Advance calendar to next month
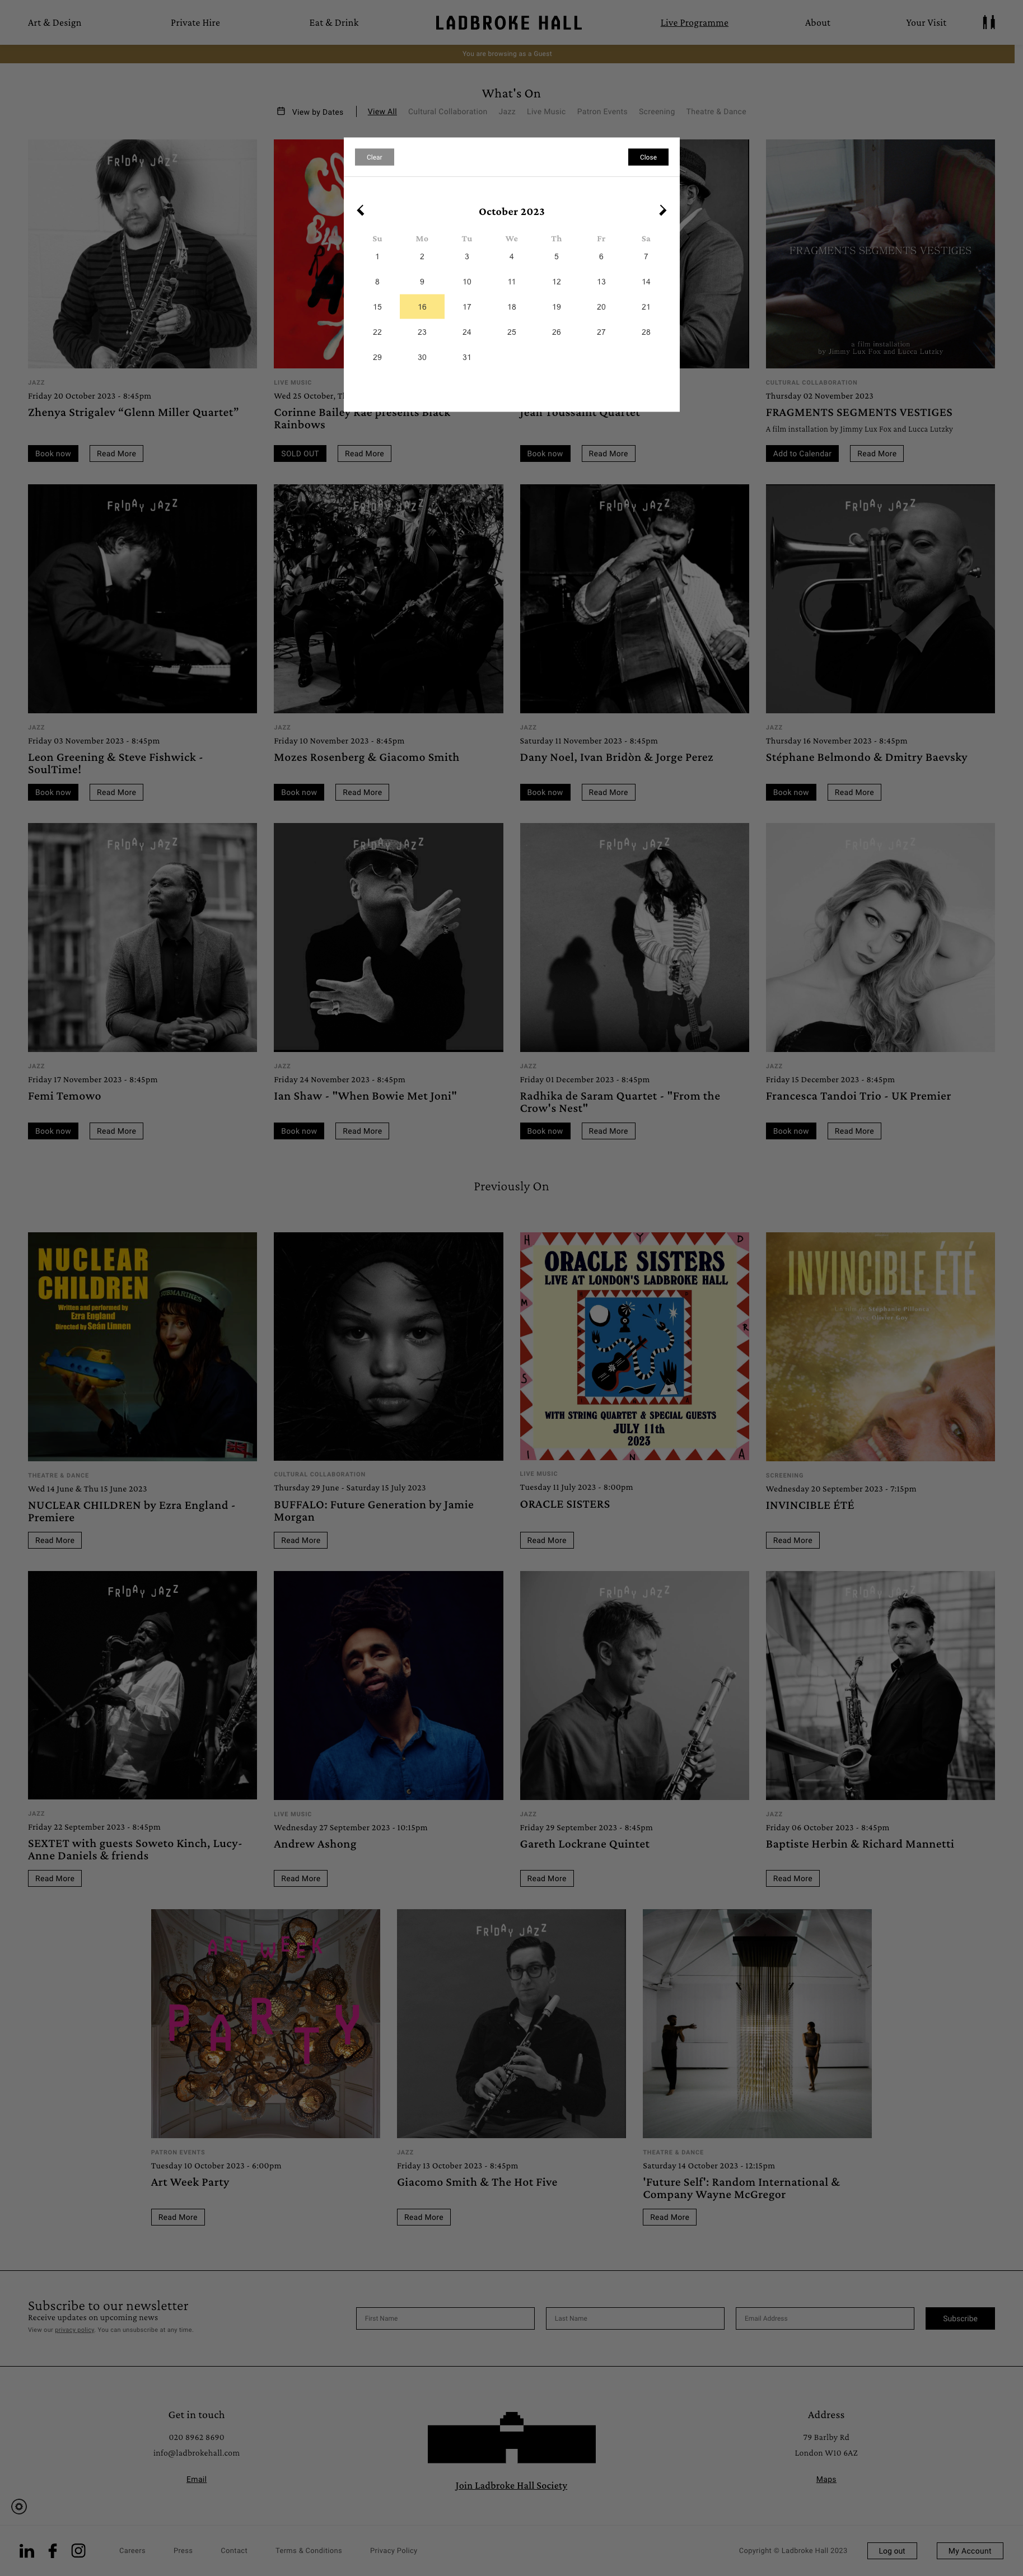The image size is (1023, 2576). point(662,210)
